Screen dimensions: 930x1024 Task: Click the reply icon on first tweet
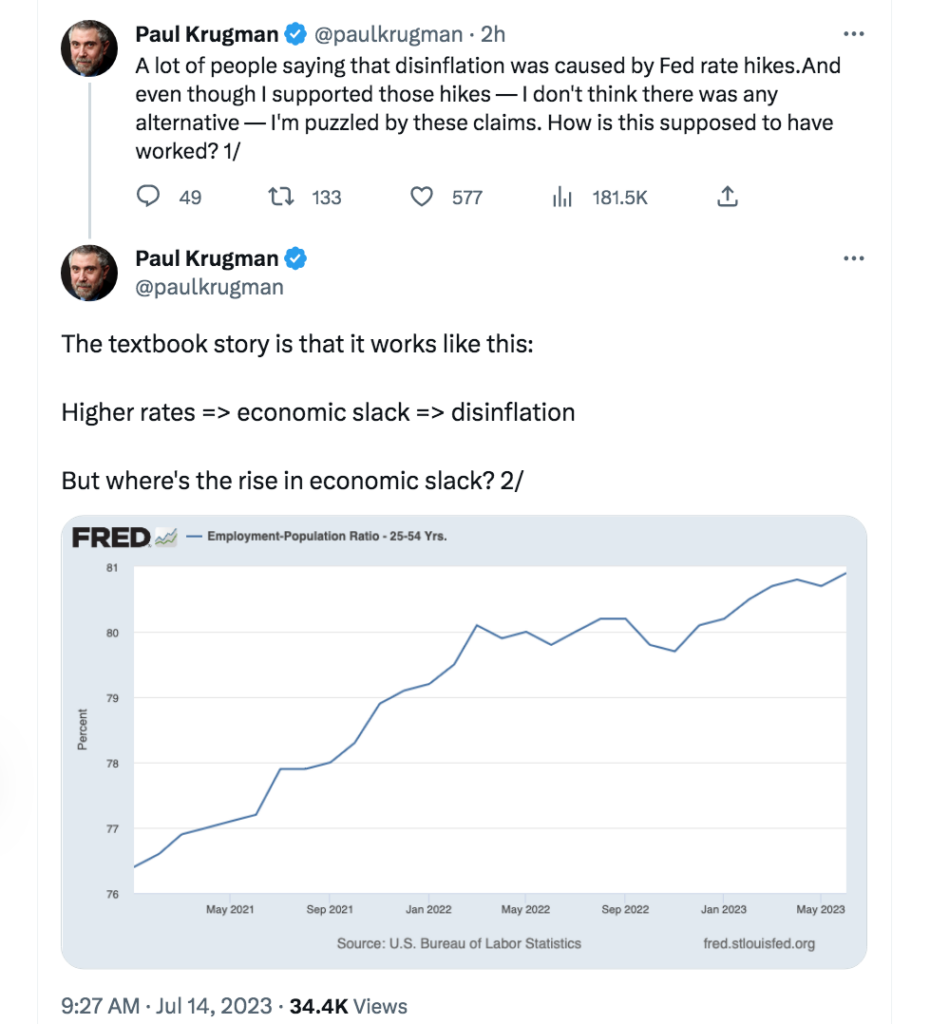[x=148, y=196]
